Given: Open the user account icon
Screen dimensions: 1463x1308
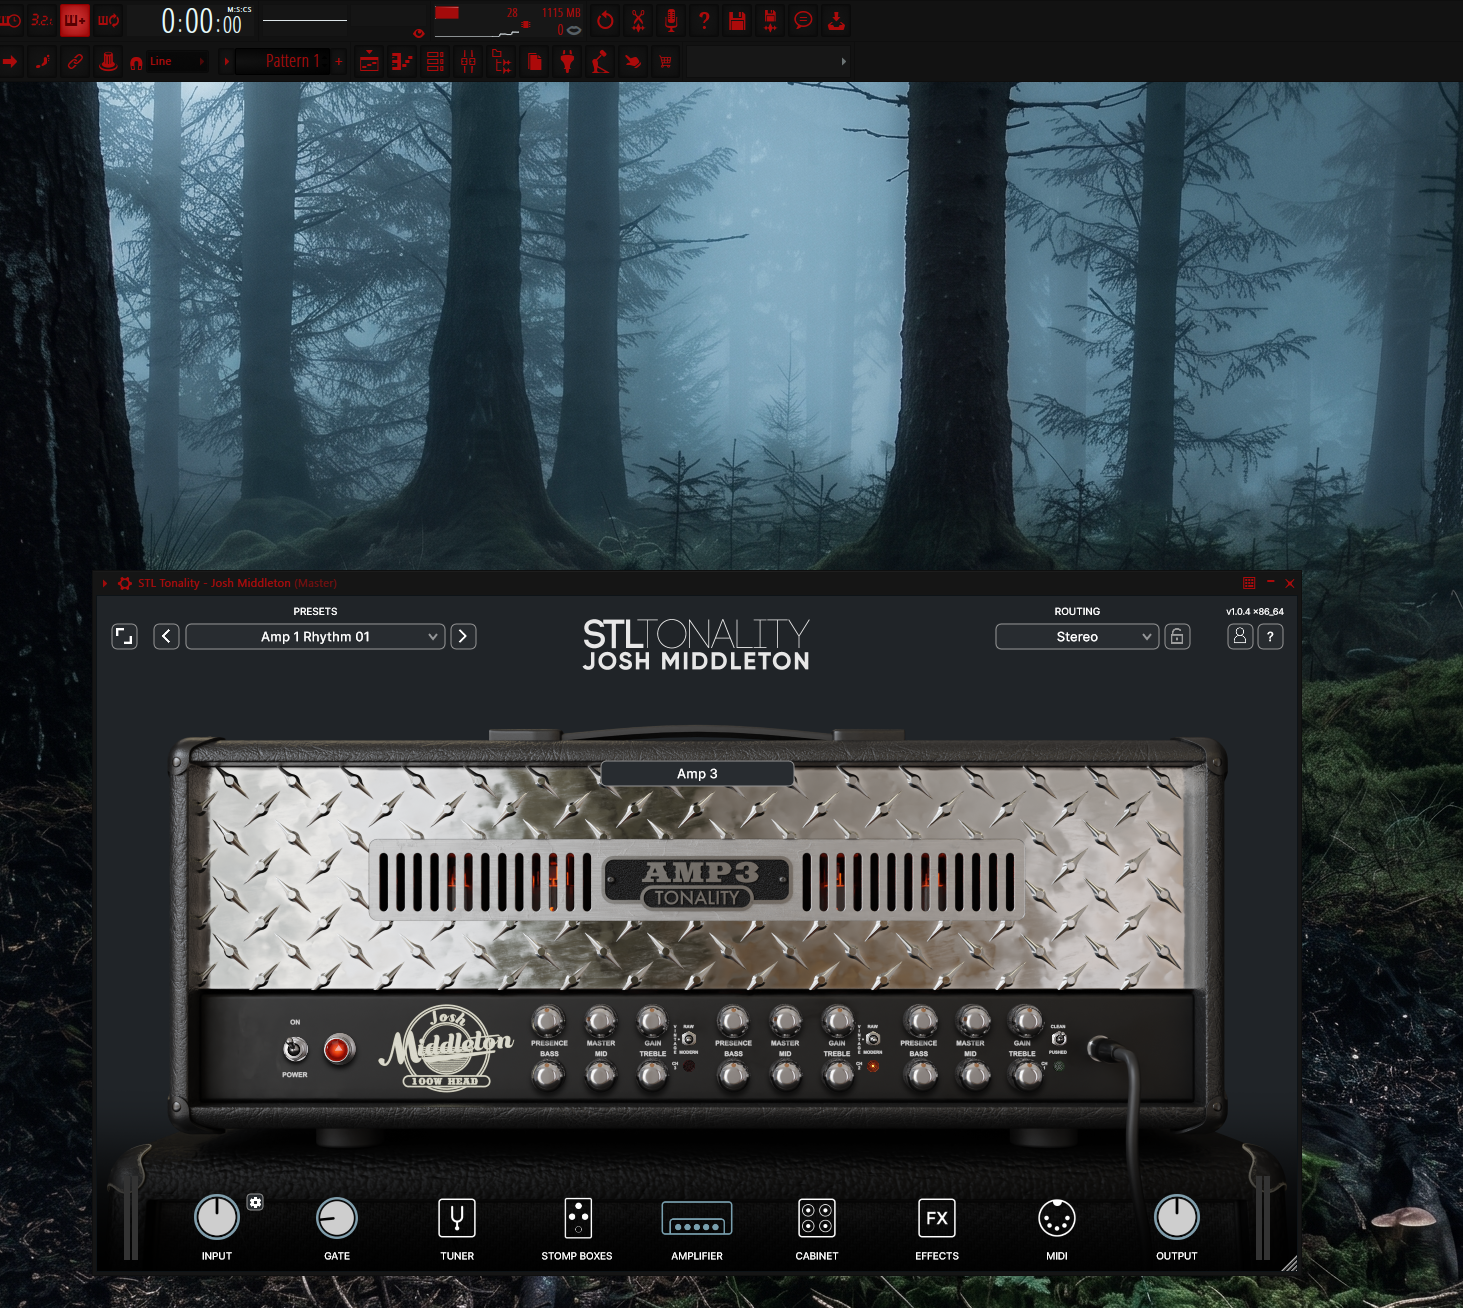Looking at the screenshot, I should tap(1240, 636).
